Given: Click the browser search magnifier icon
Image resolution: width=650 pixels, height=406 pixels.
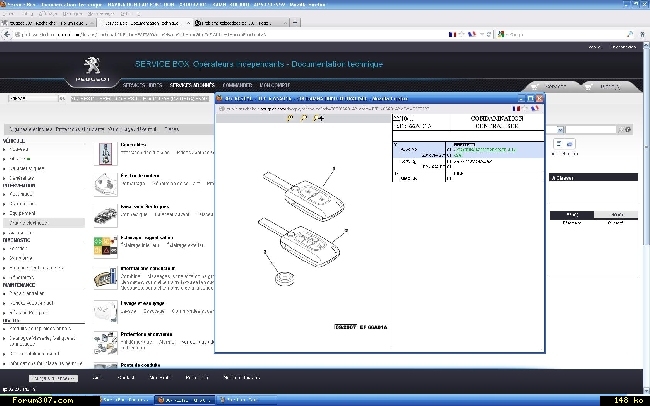Looking at the screenshot, I should coord(630,34).
